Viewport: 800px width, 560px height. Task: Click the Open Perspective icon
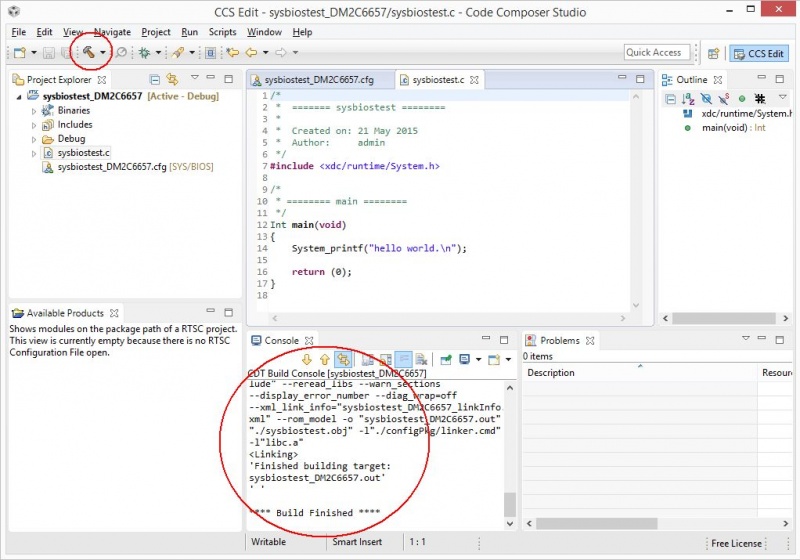[713, 53]
